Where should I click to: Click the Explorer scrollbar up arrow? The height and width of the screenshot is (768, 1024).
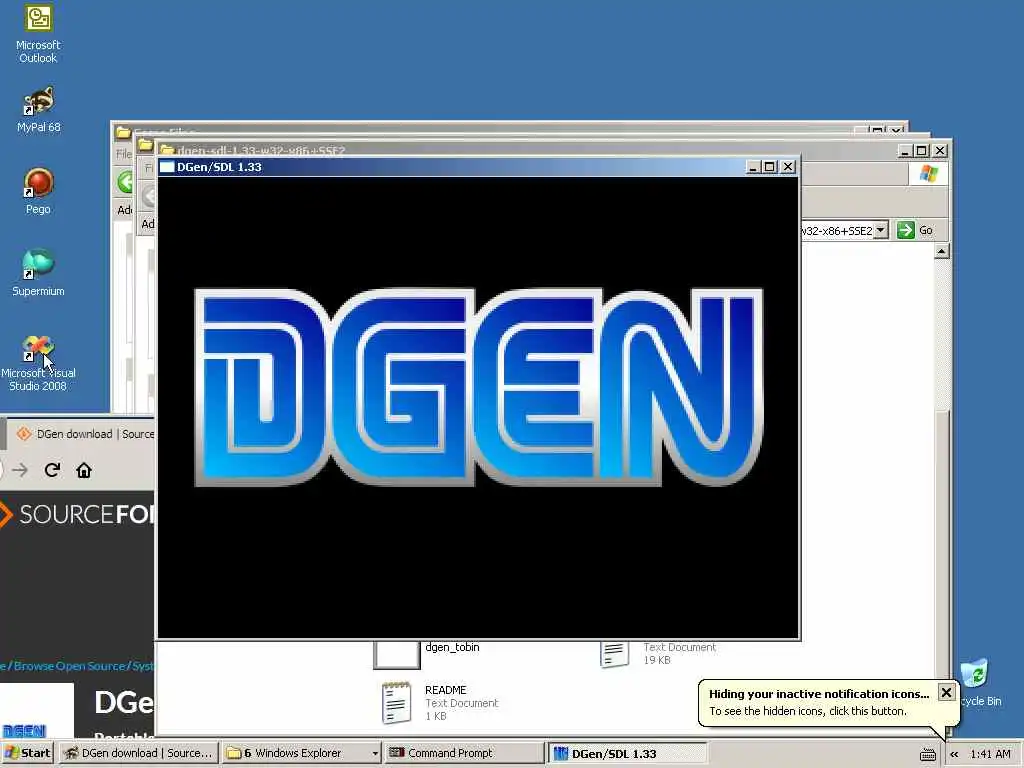click(941, 251)
